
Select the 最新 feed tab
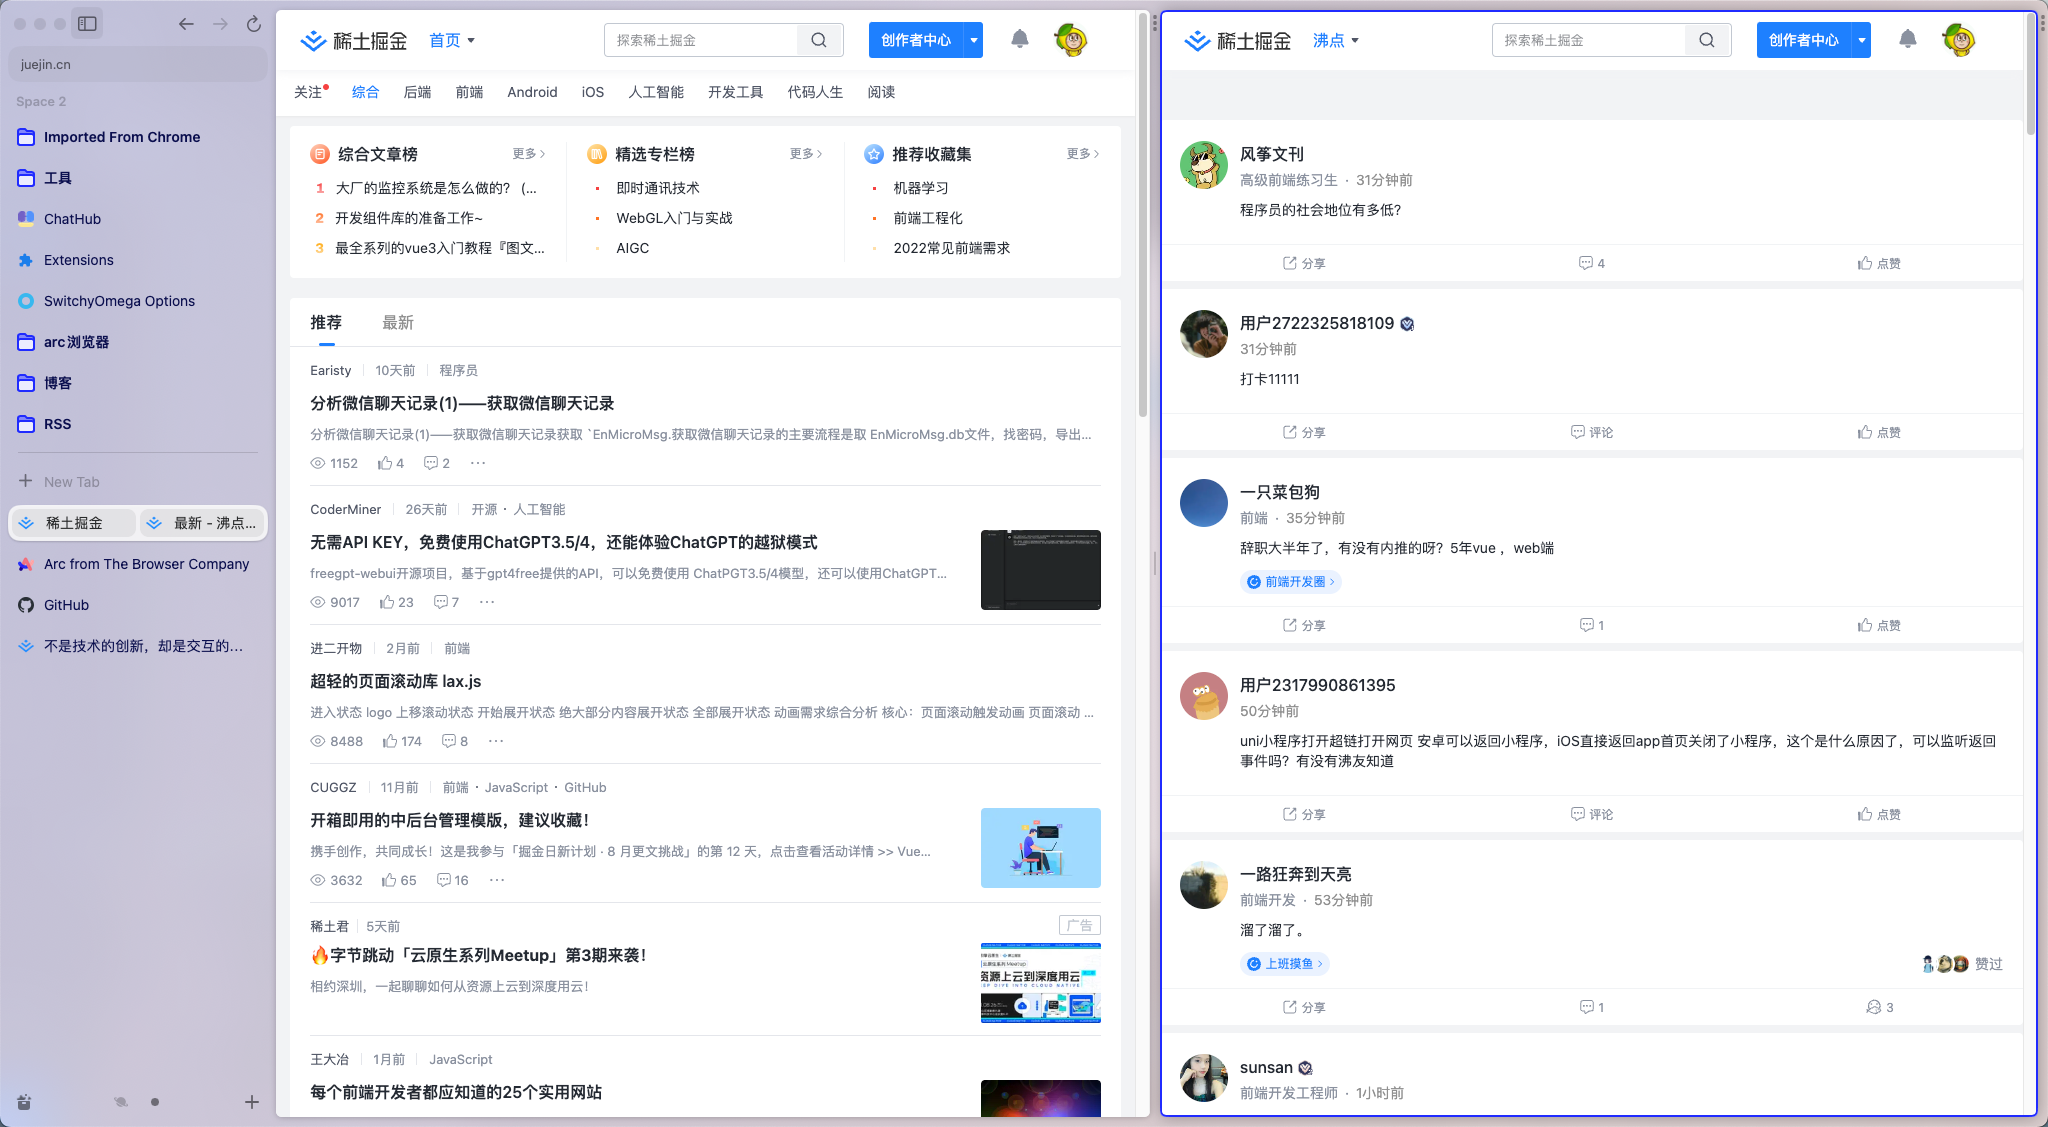[x=398, y=322]
